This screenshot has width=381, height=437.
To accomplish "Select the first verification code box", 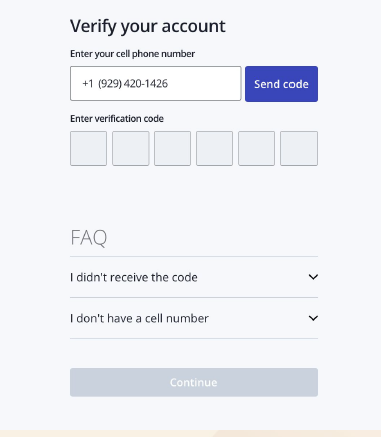I will pyautogui.click(x=88, y=148).
